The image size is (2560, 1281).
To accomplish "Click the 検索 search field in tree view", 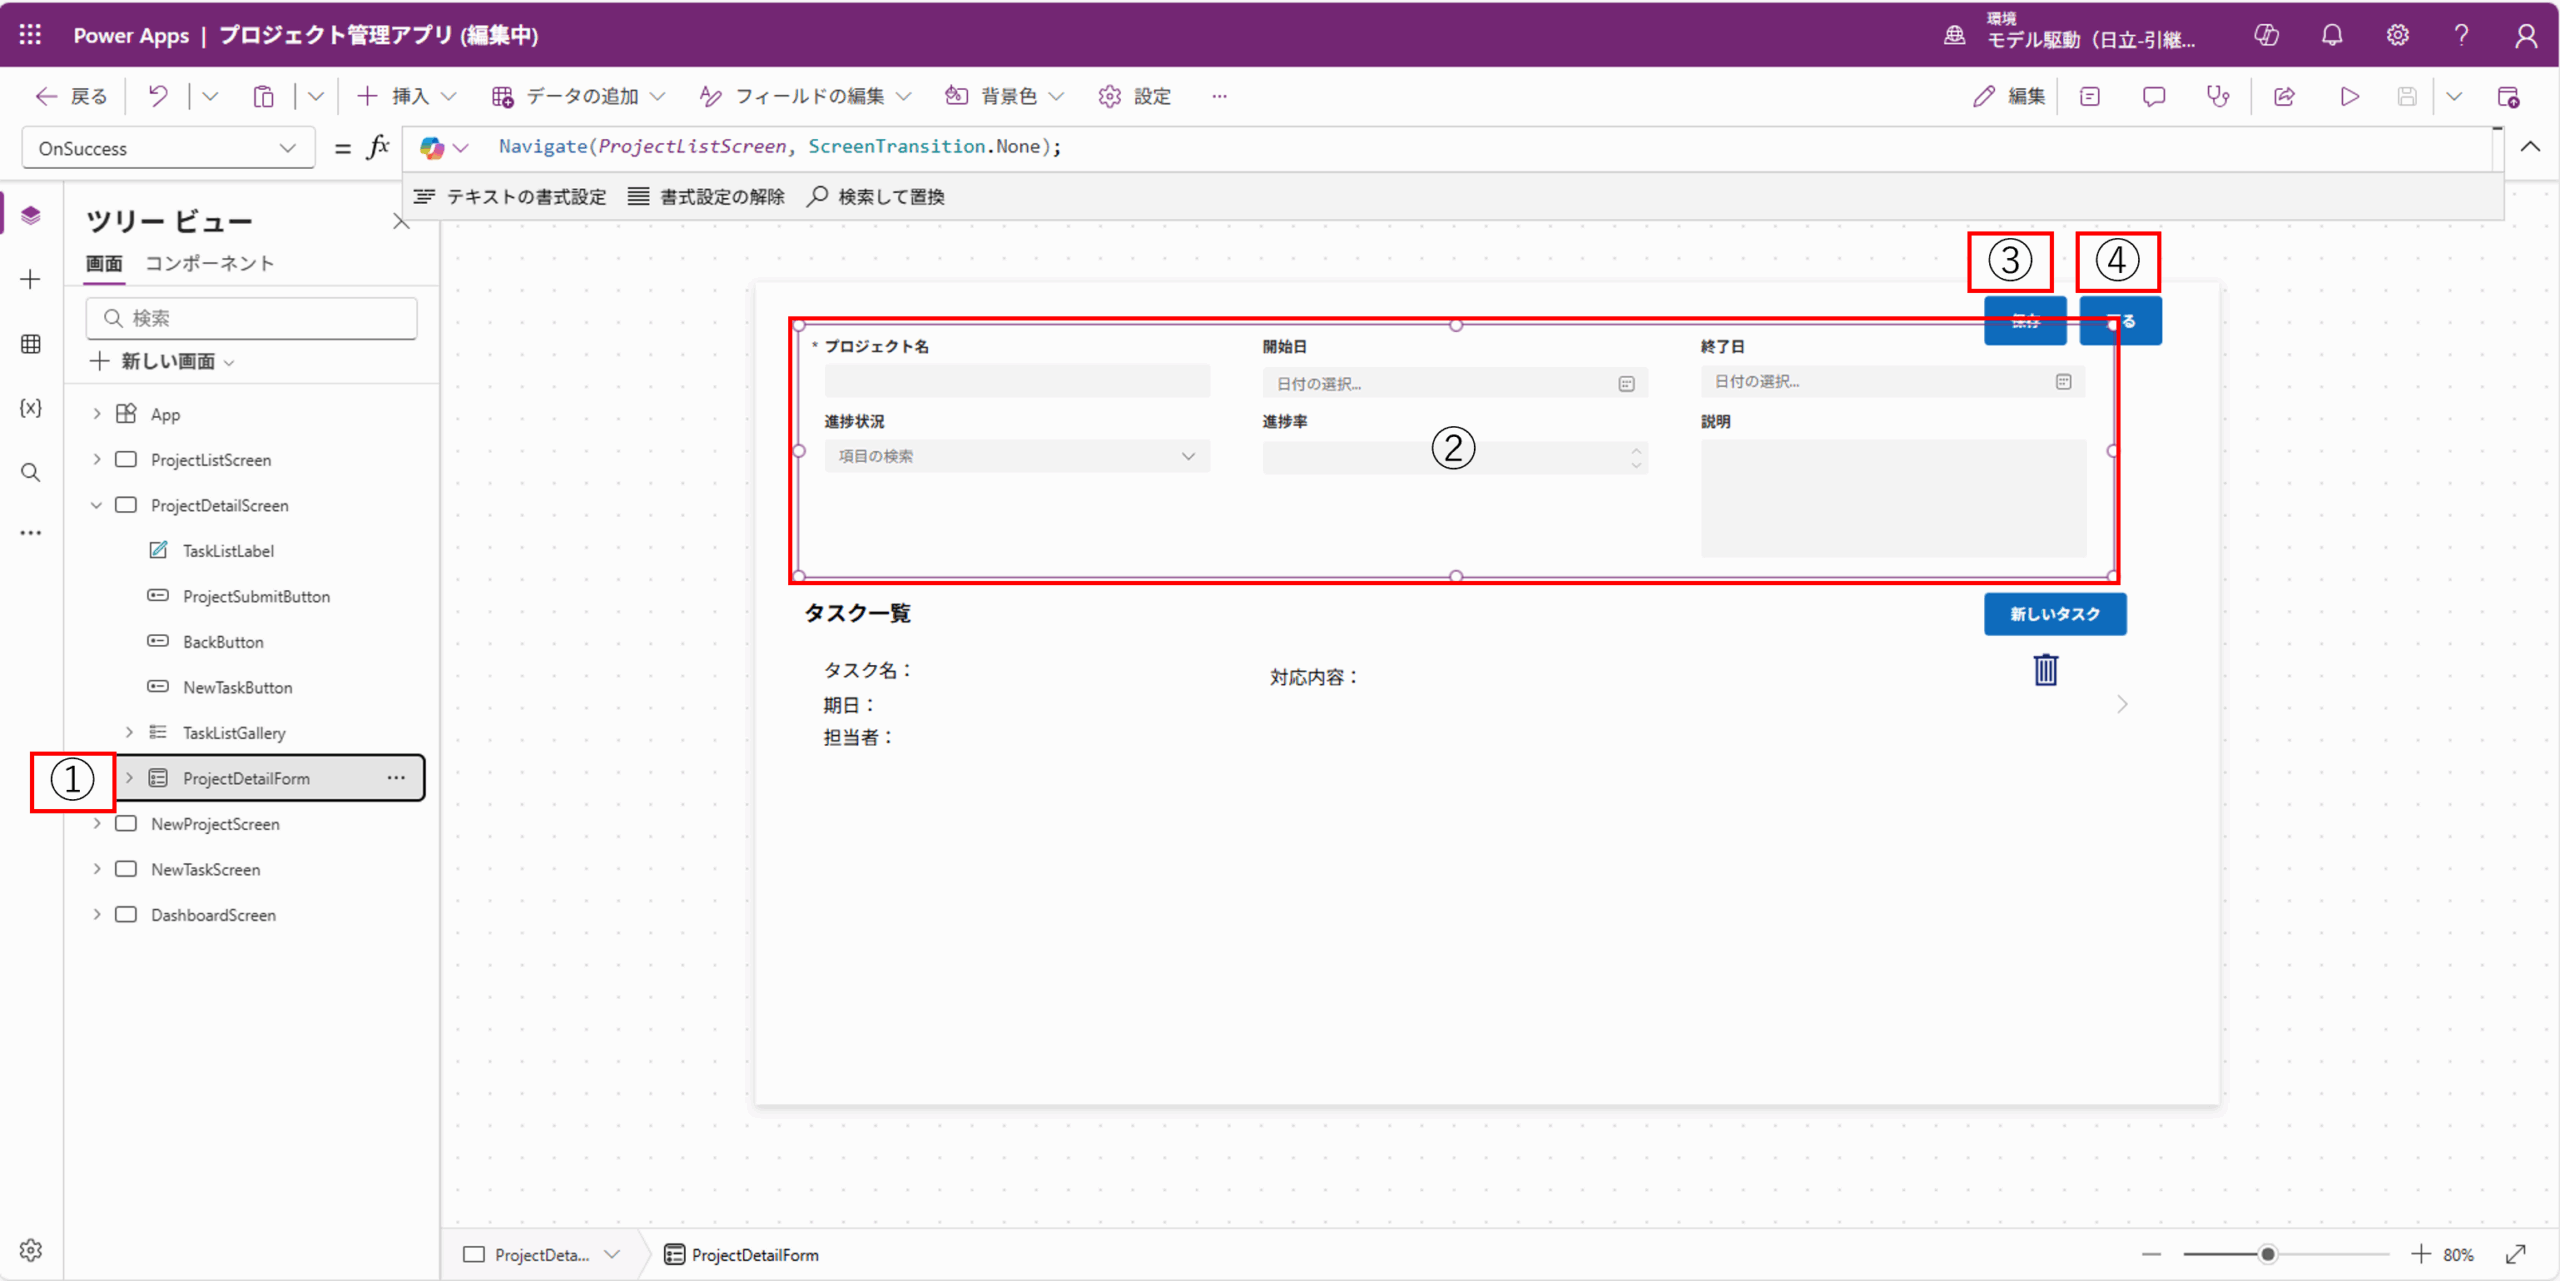I will pos(250,317).
